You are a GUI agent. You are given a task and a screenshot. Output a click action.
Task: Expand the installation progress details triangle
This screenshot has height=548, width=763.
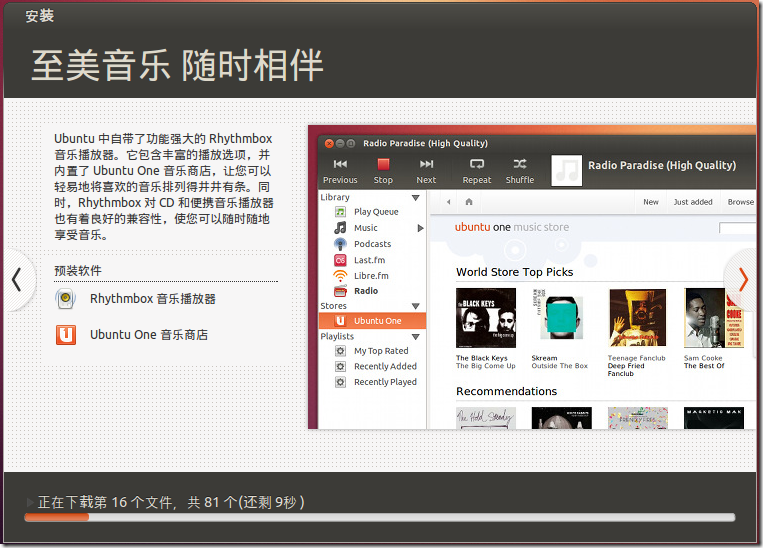tap(30, 502)
